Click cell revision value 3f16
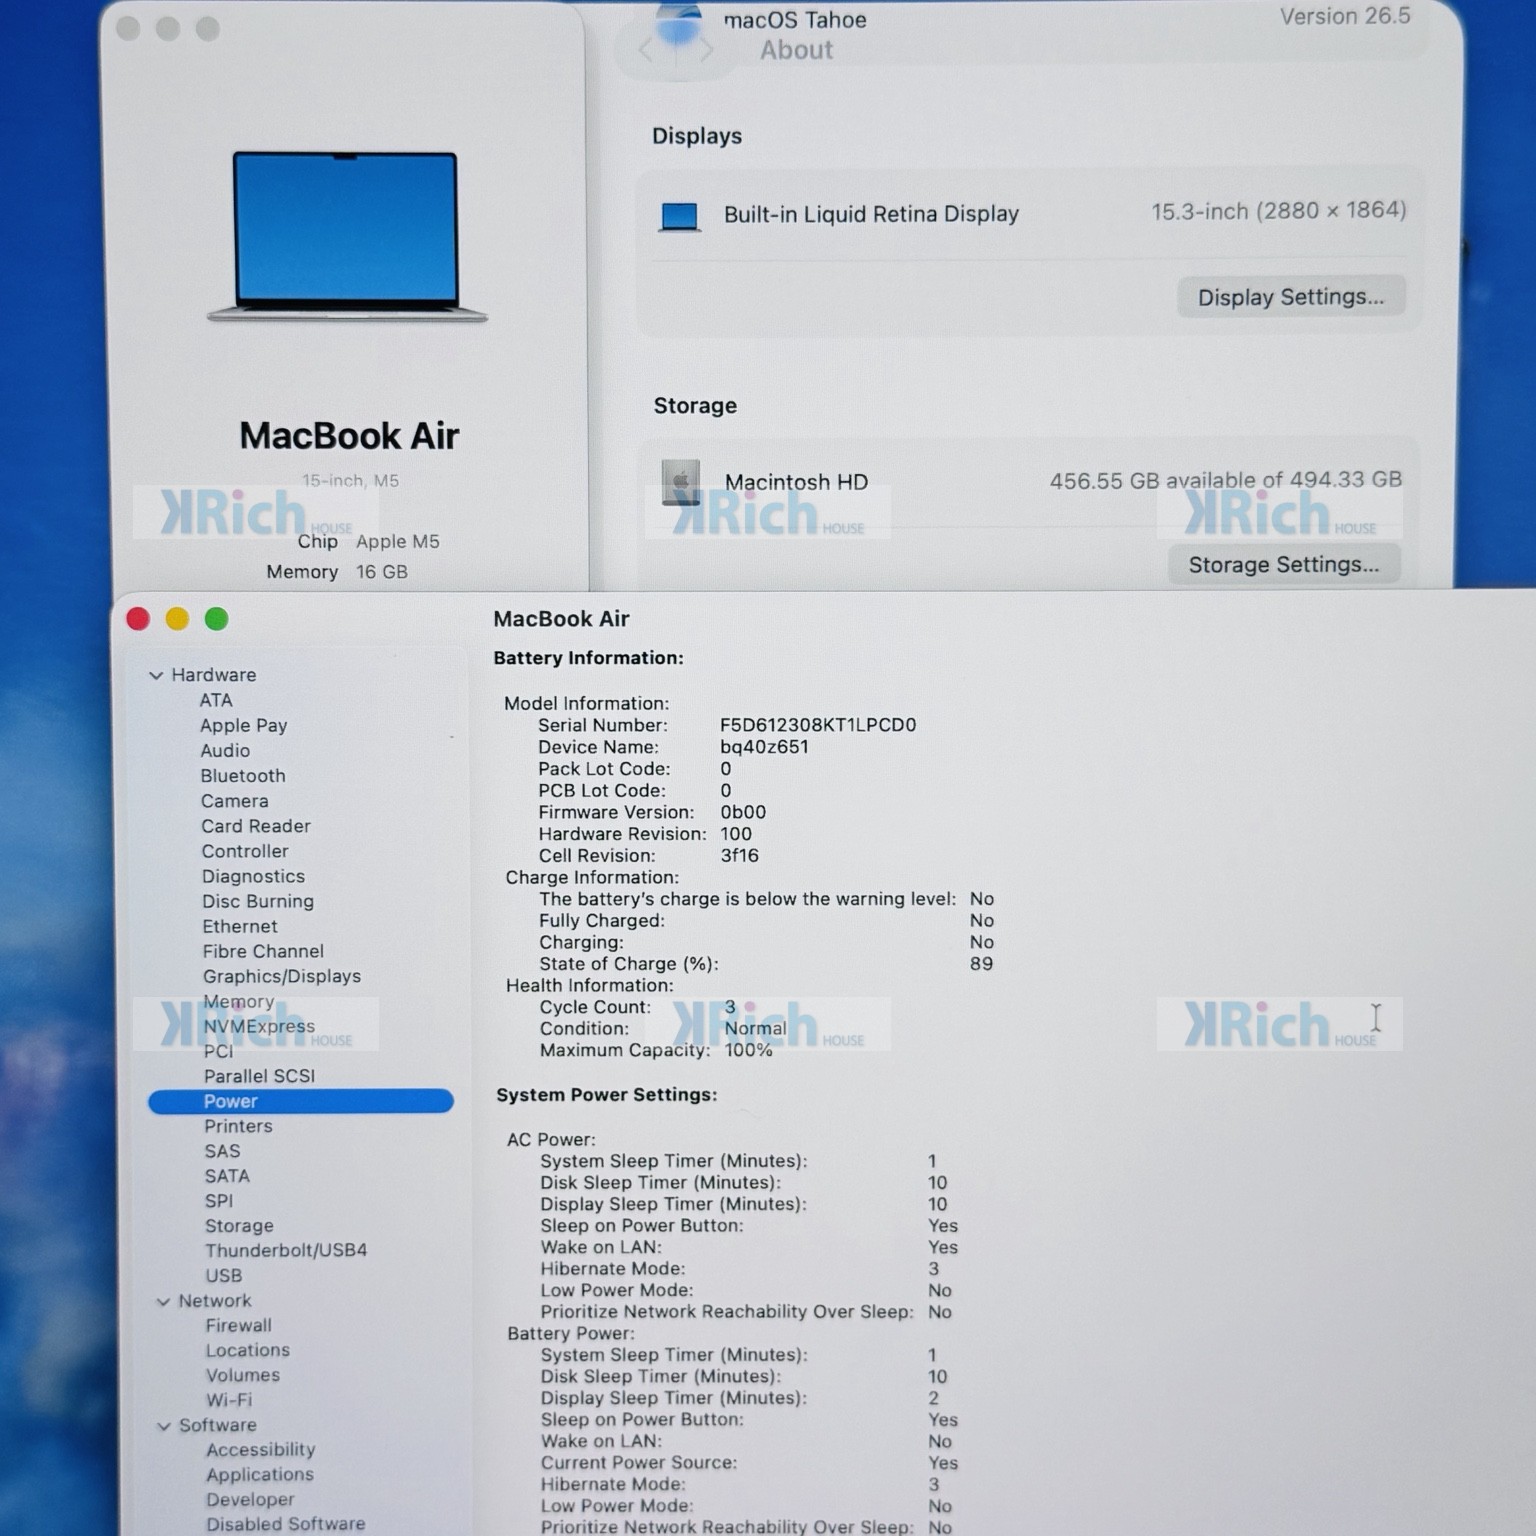Viewport: 1536px width, 1536px height. pos(739,856)
